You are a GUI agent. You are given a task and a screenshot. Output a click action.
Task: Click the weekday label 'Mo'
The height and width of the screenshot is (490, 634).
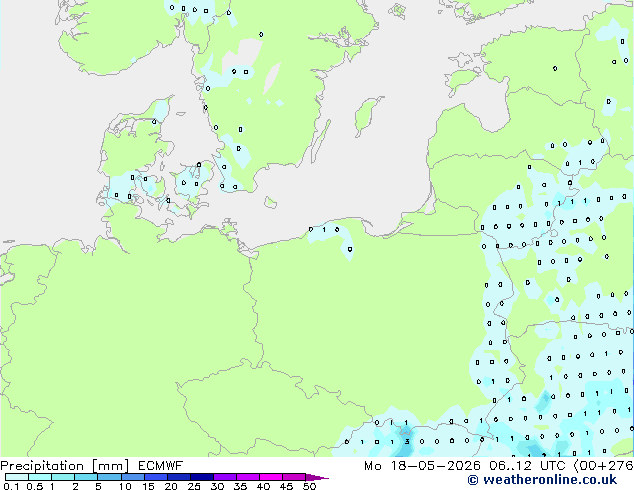click(x=372, y=466)
